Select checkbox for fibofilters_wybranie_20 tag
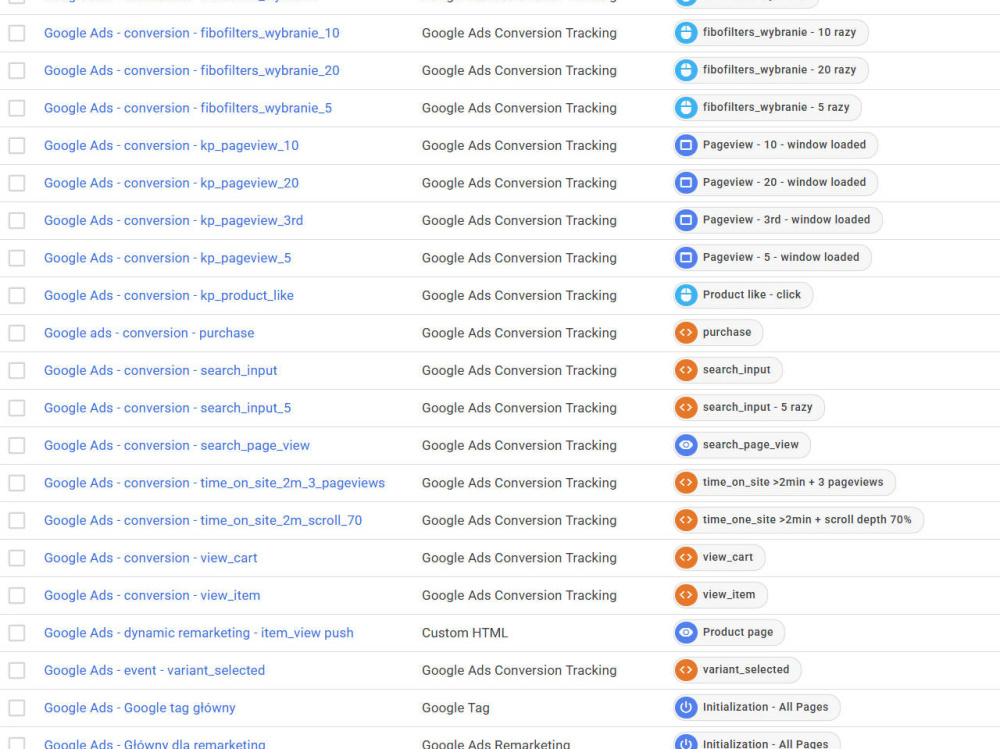This screenshot has height=749, width=1000. coord(17,71)
